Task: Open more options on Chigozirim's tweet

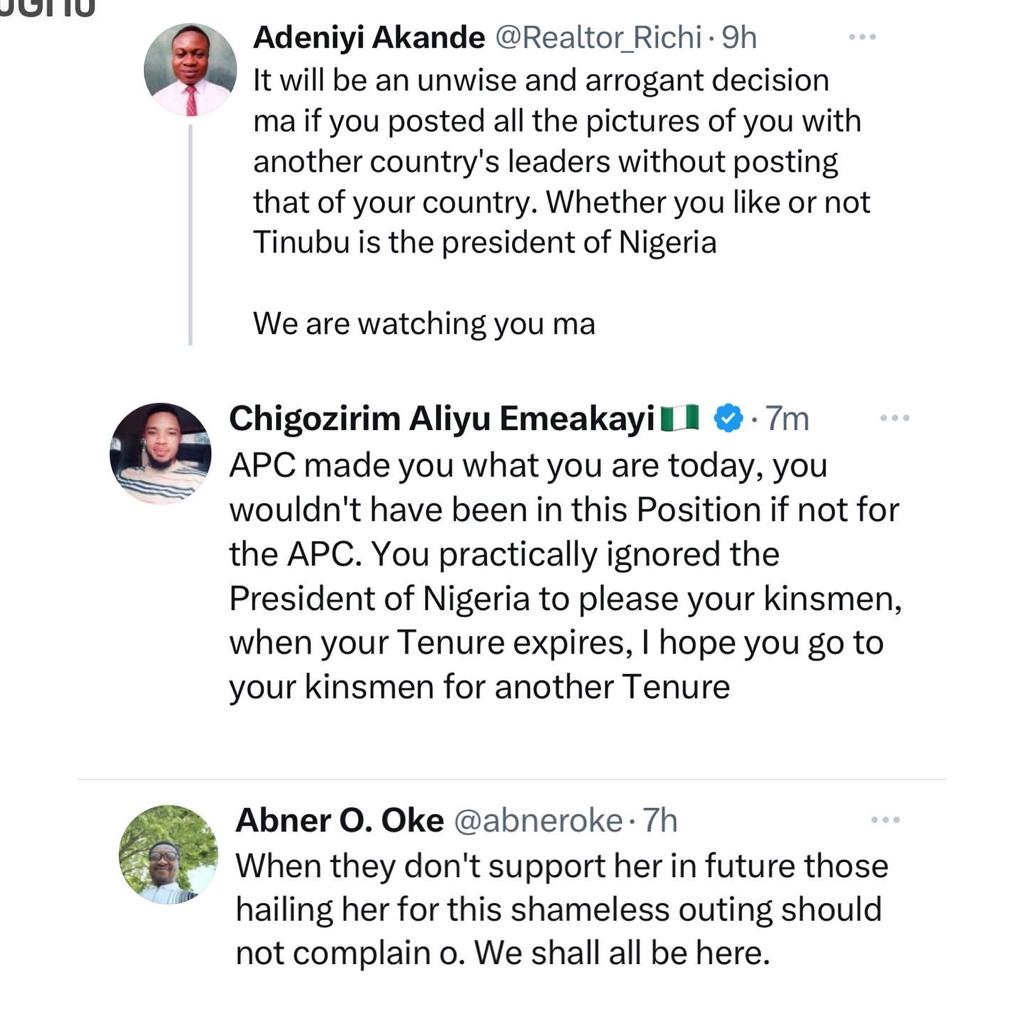Action: [x=895, y=418]
